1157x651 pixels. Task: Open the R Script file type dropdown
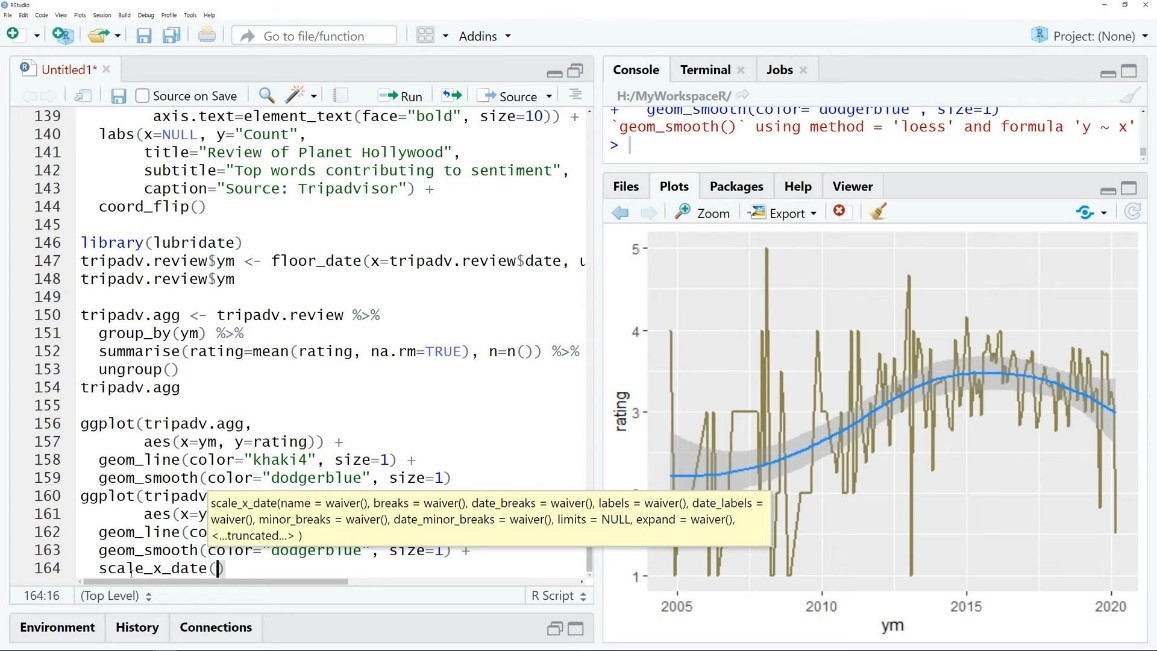pos(557,596)
